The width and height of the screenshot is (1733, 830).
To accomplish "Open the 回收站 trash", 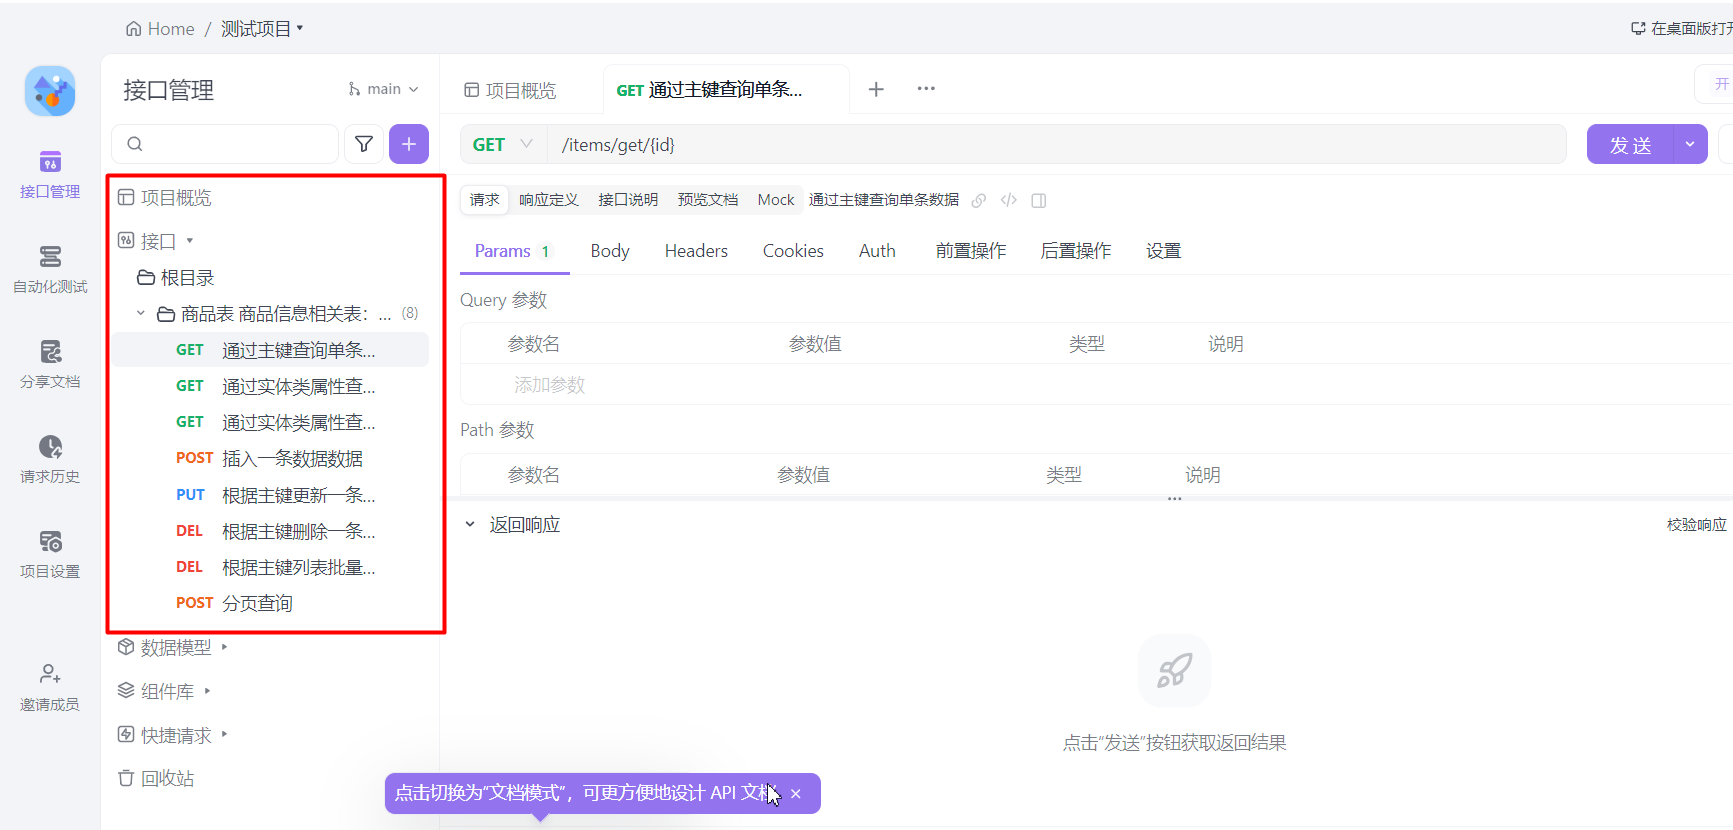I will pos(156,778).
